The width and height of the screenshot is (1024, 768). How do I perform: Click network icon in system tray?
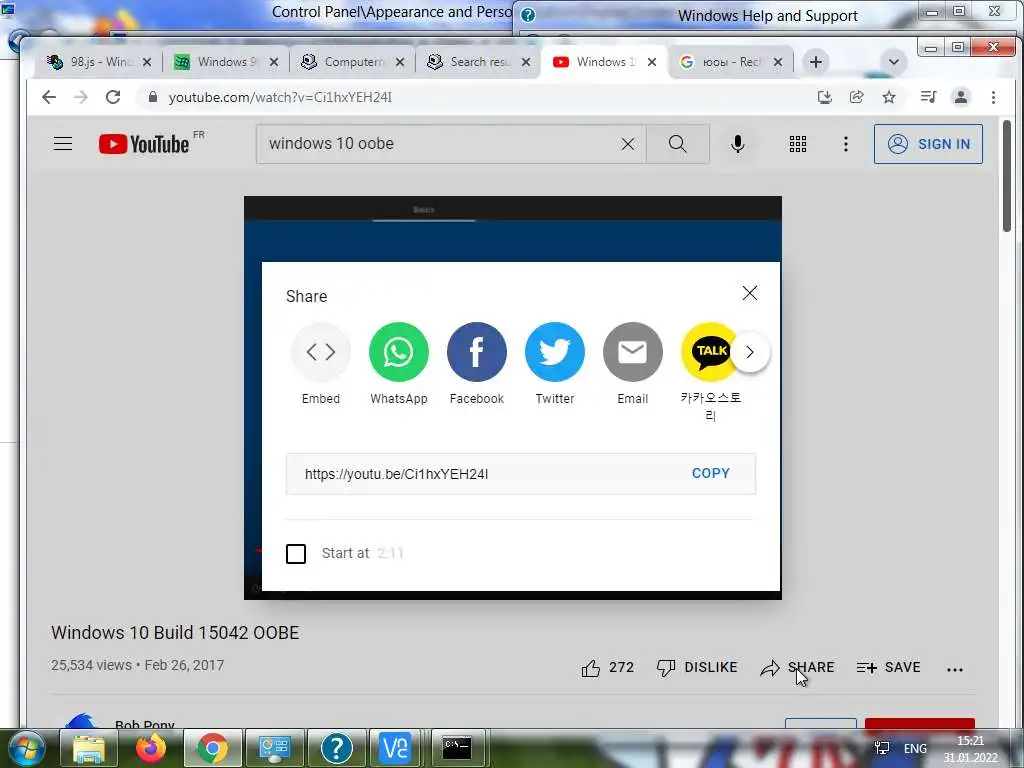click(x=882, y=748)
